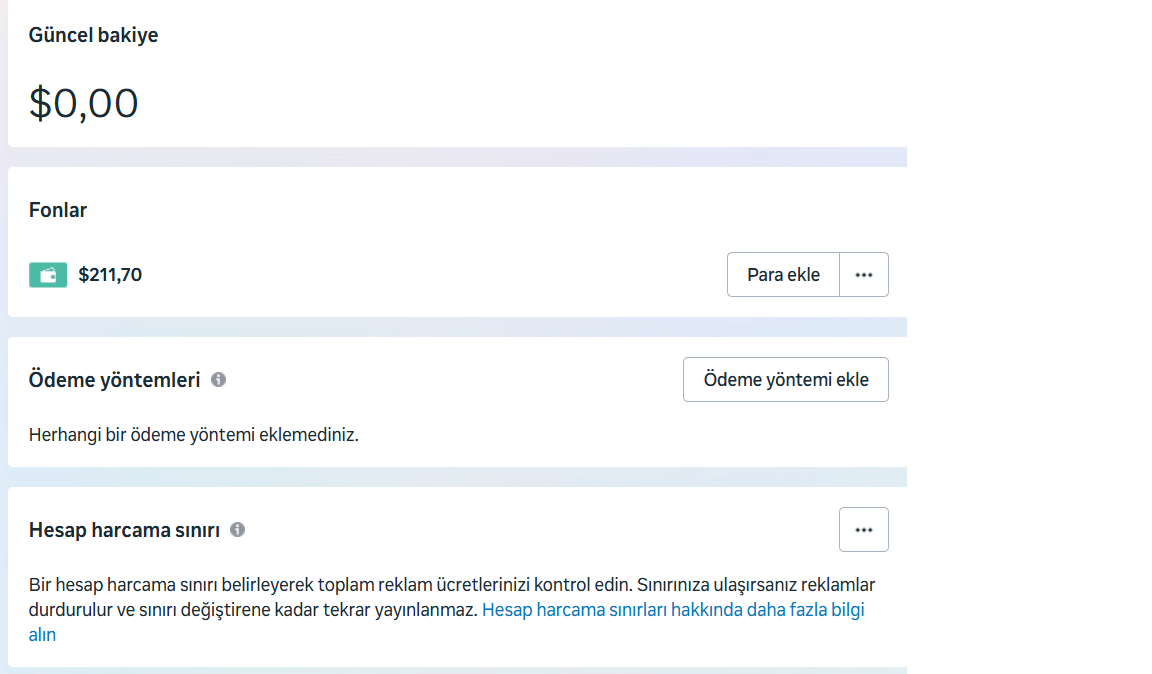Click the word 'alın' ending the link
Viewport: 1152px width, 674px height.
click(x=42, y=635)
